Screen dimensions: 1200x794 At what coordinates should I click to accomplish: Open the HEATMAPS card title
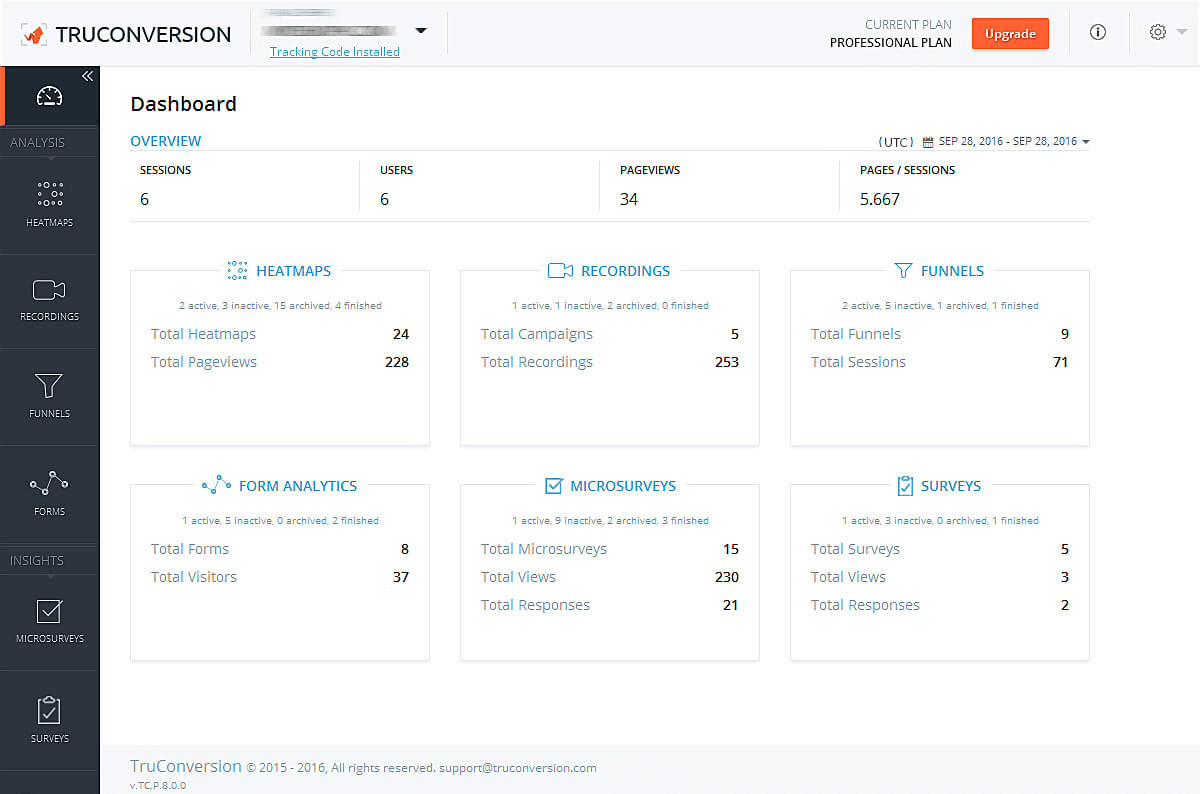293,271
